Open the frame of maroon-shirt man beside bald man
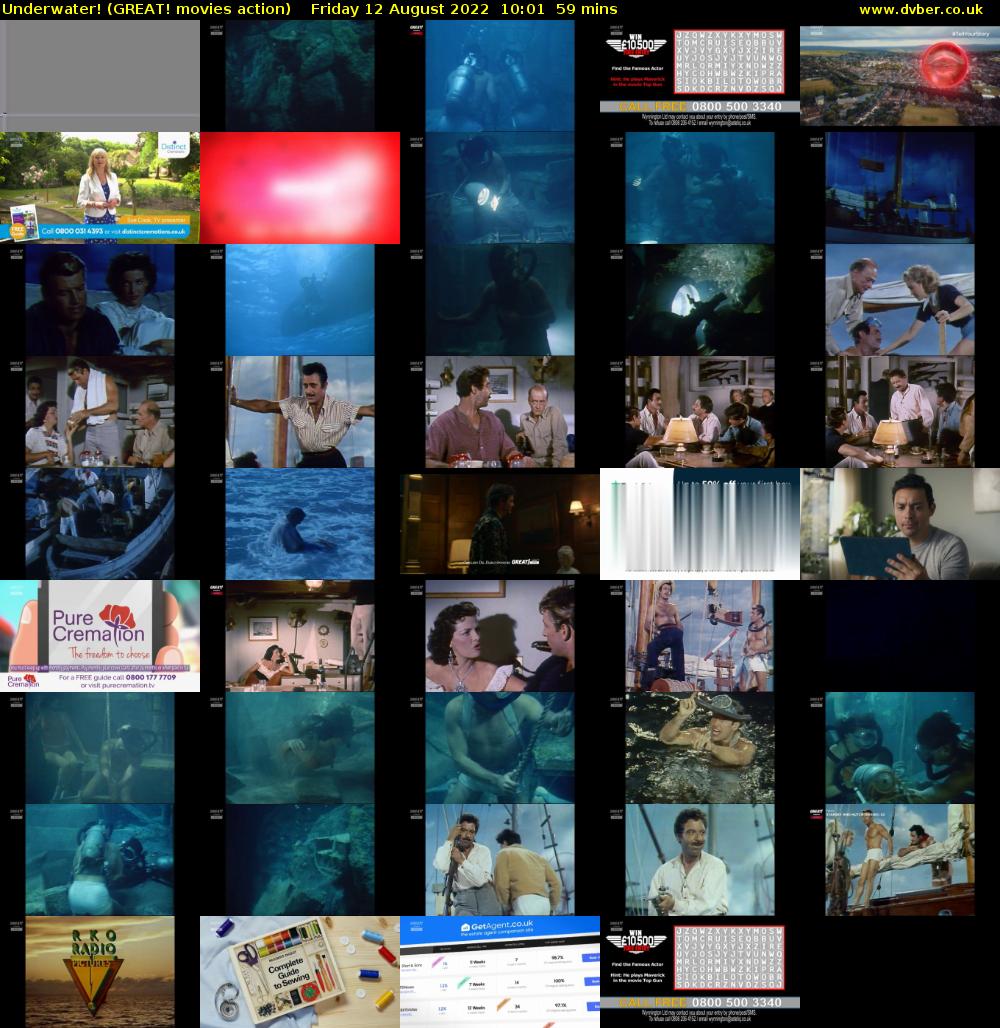Image resolution: width=1000 pixels, height=1028 pixels. point(500,412)
